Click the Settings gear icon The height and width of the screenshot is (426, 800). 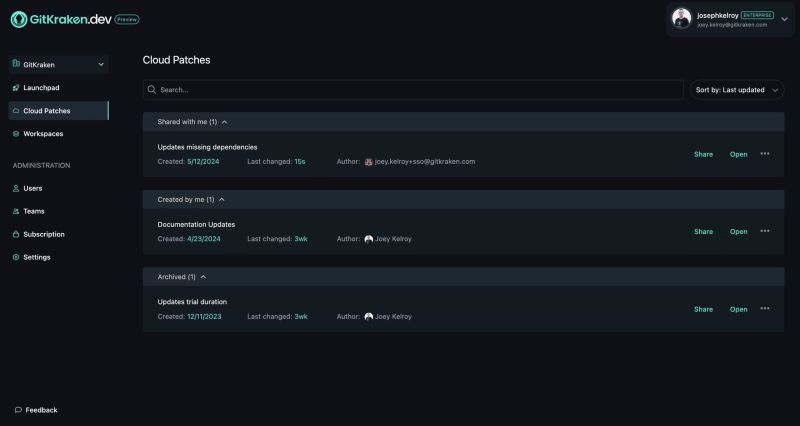16,257
